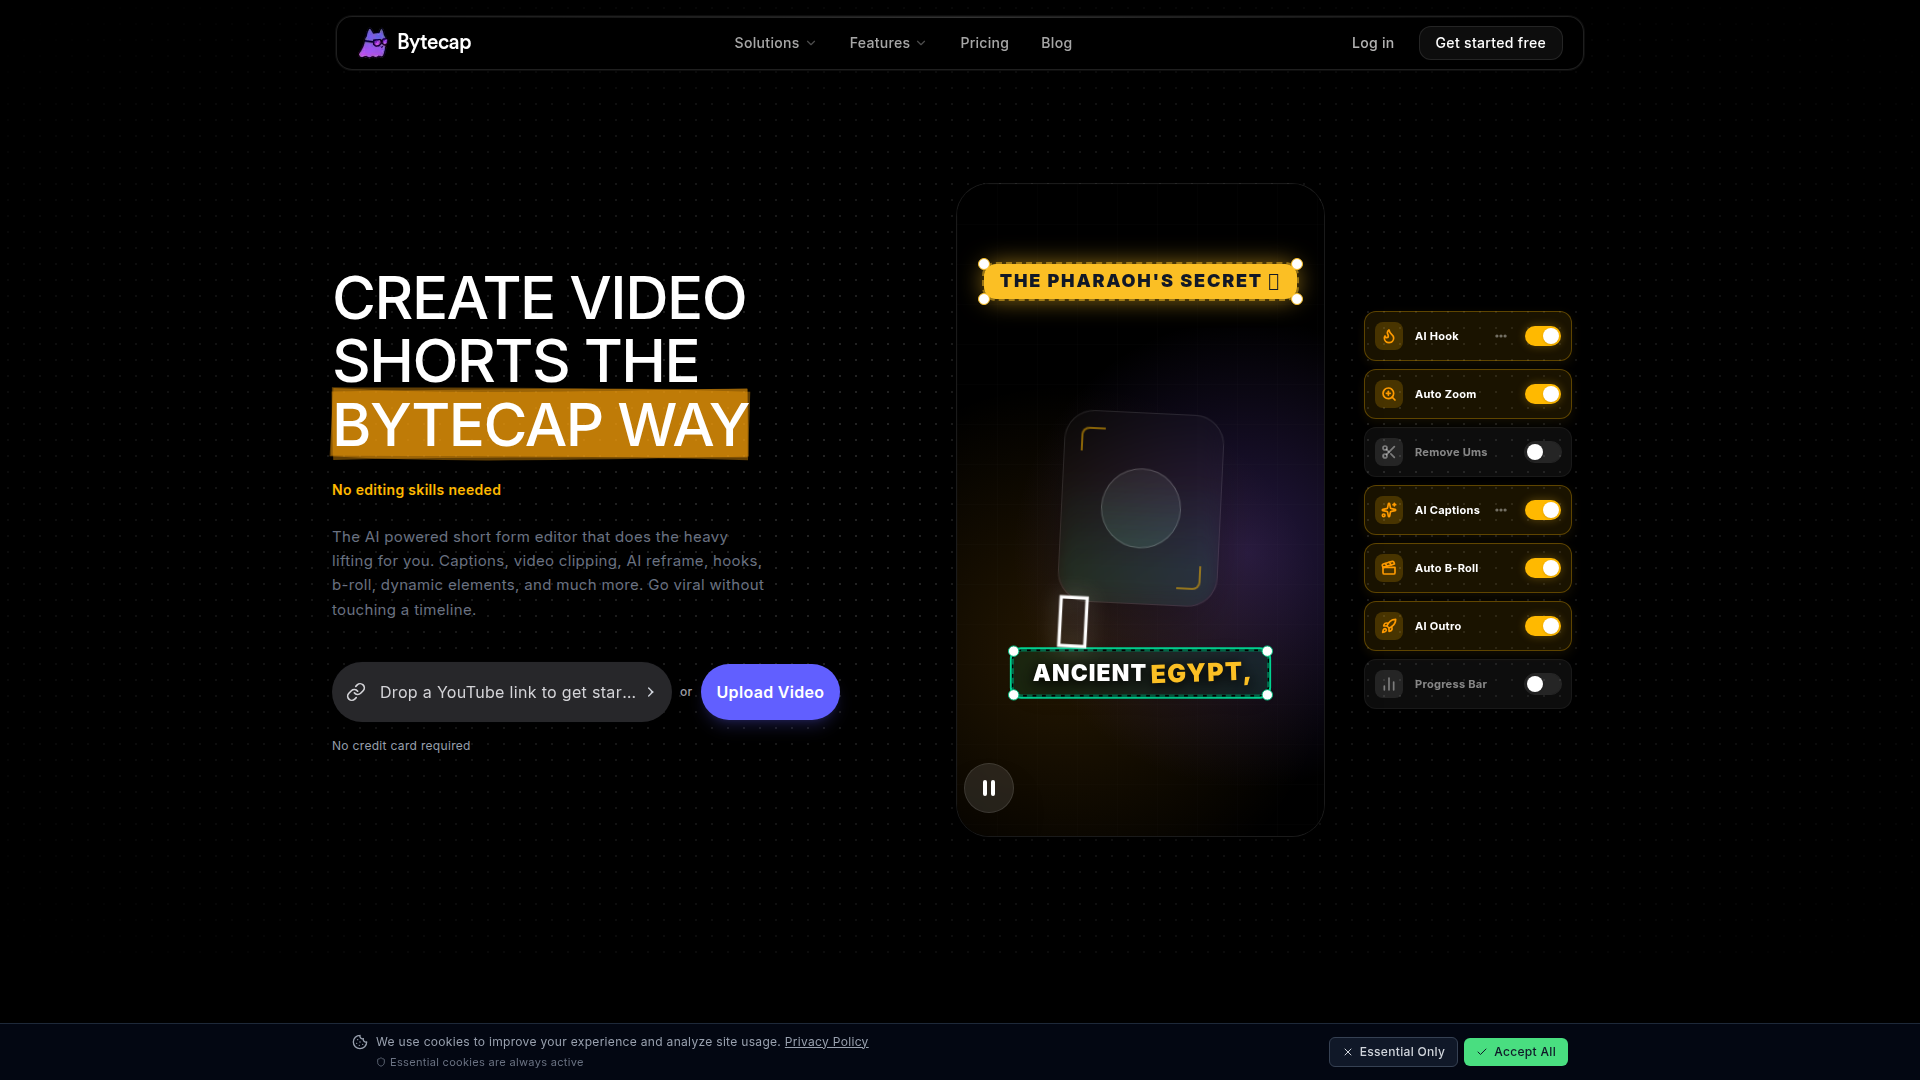Click the AI Hook flame icon
The image size is (1920, 1080).
pos(1389,336)
